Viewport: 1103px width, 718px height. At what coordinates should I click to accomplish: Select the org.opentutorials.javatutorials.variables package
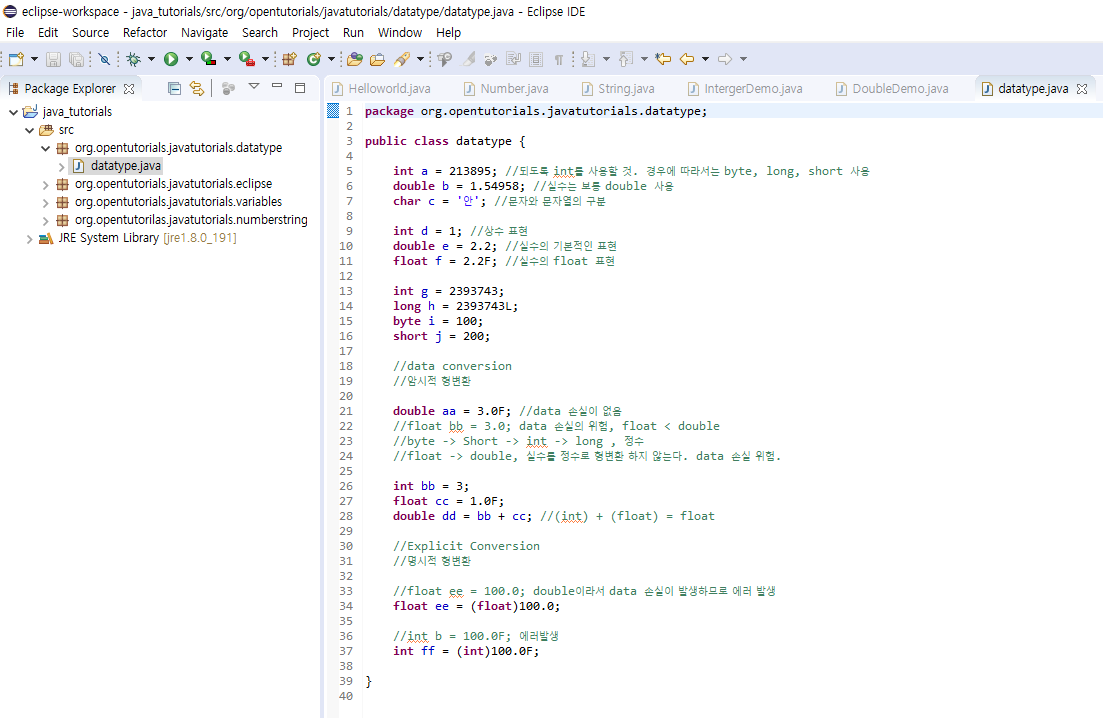pos(179,202)
